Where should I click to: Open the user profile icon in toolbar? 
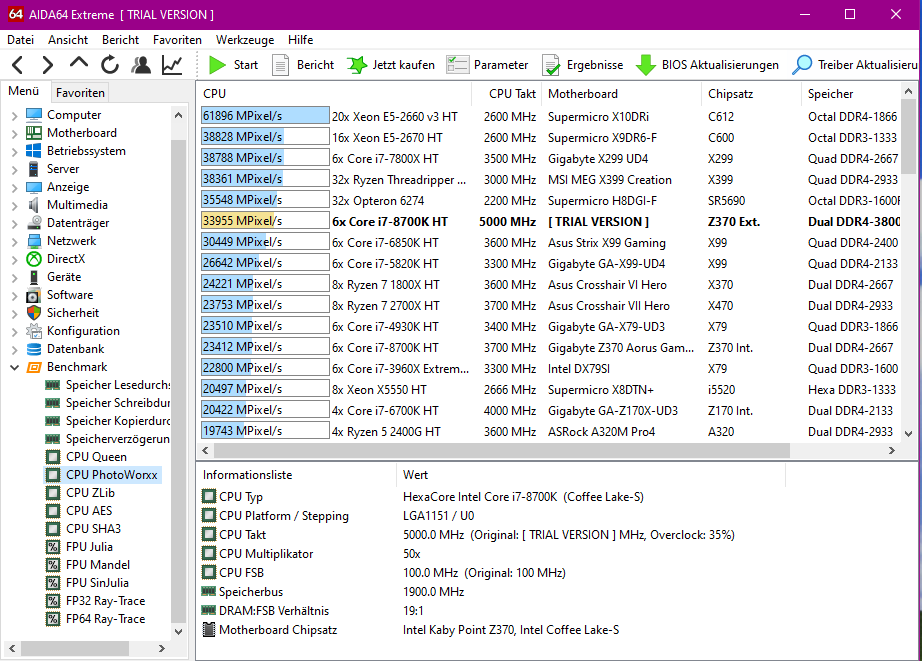(141, 64)
